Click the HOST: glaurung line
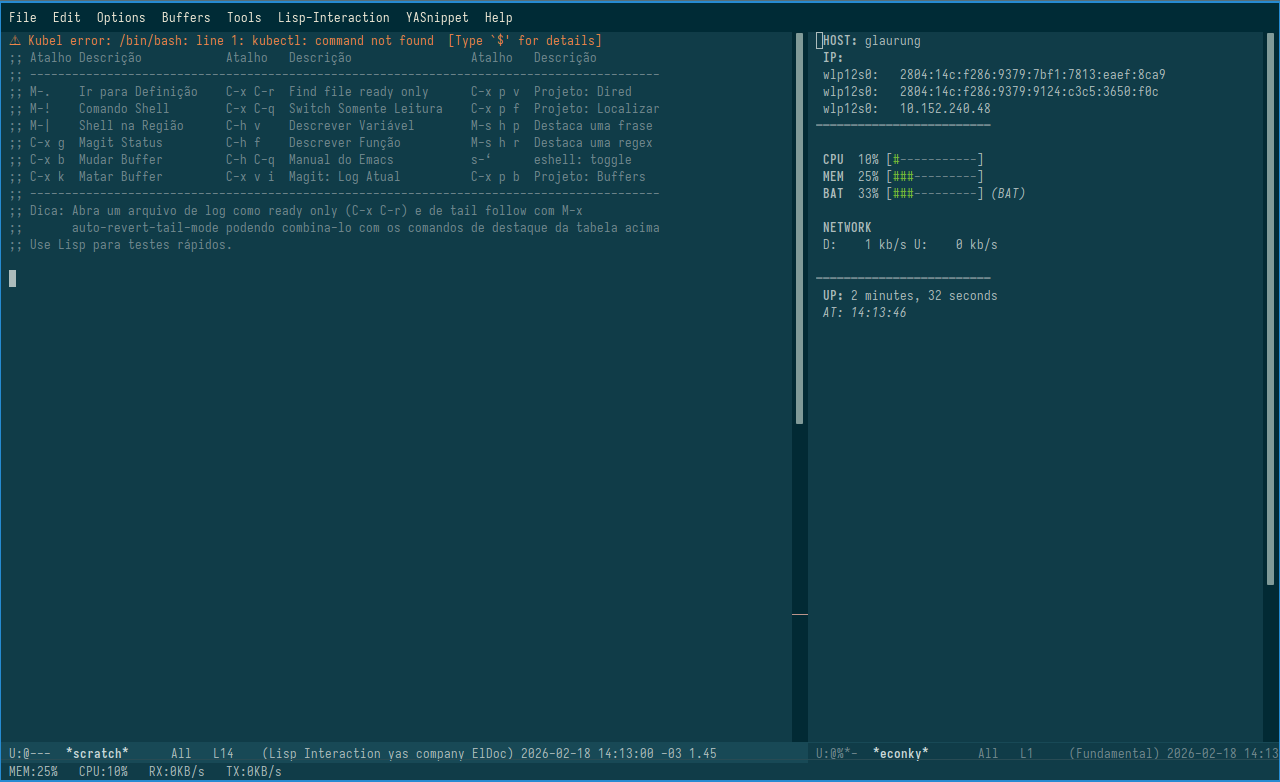 [x=872, y=41]
